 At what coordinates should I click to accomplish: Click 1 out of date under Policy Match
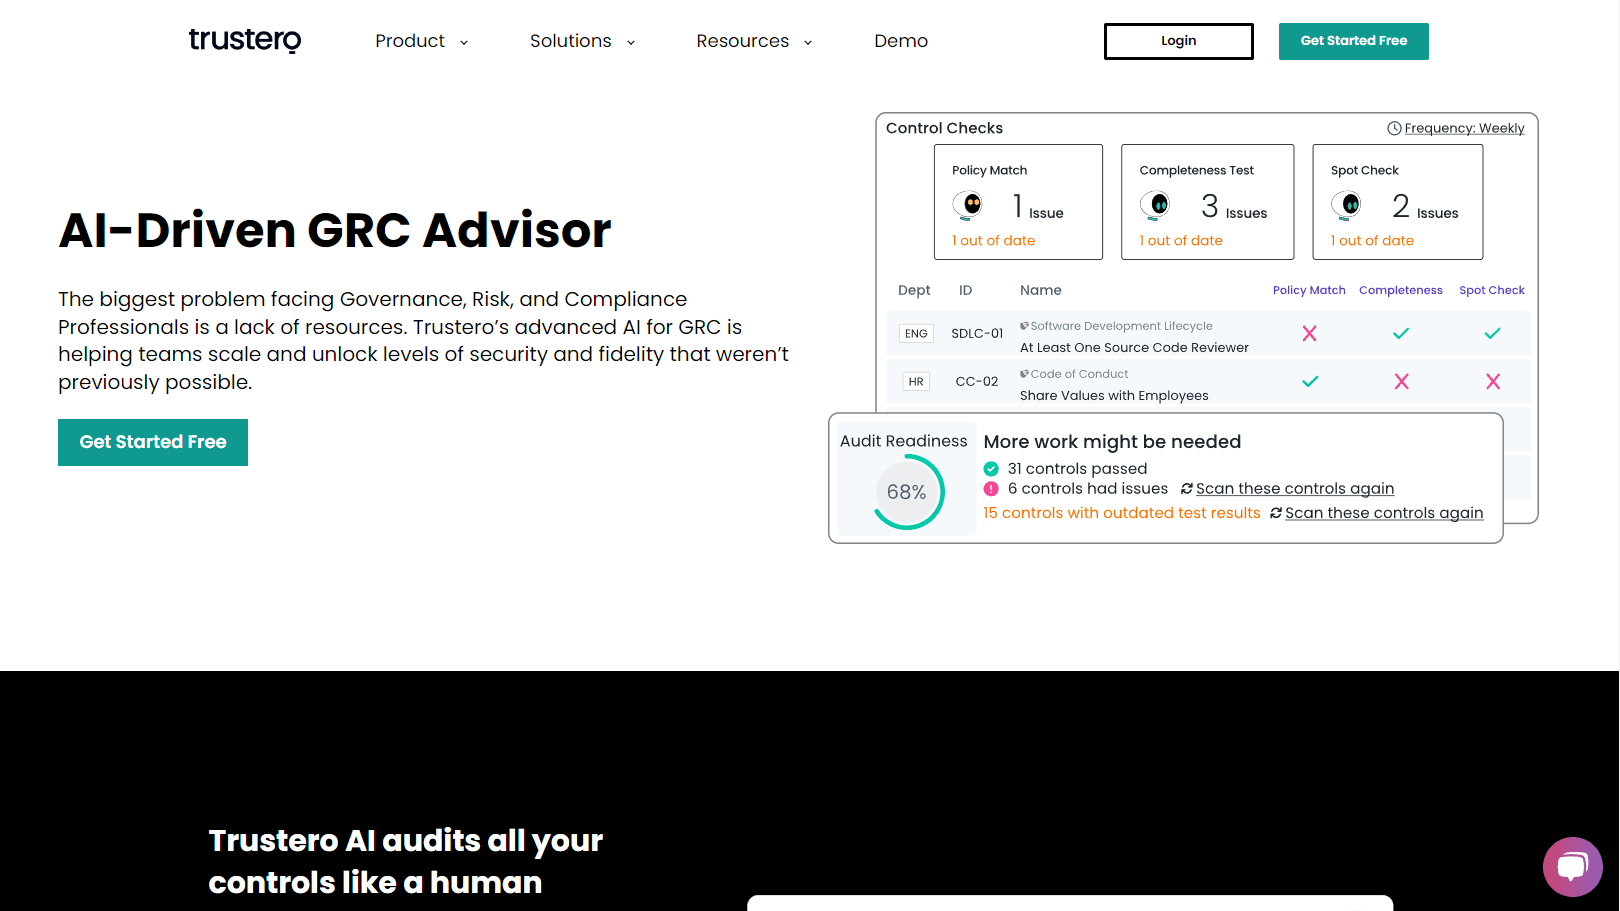coord(993,241)
